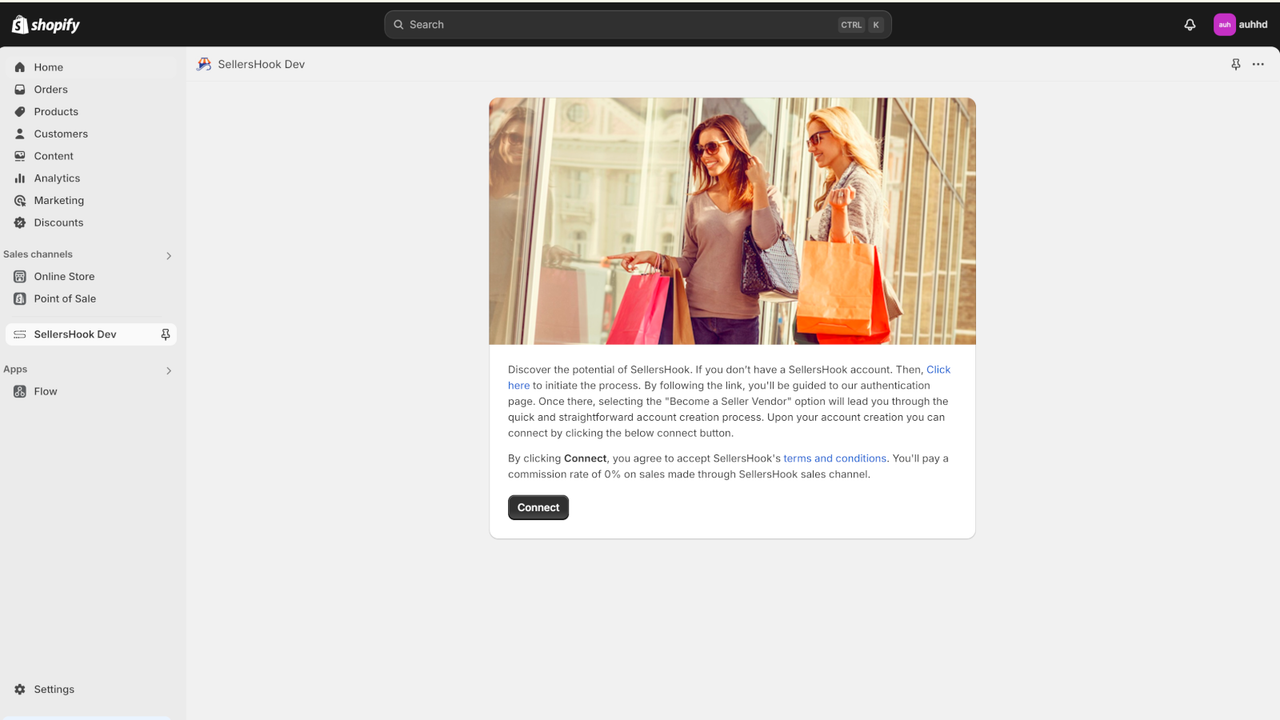This screenshot has height=720, width=1280.
Task: Focus the top Search field
Action: (x=638, y=25)
